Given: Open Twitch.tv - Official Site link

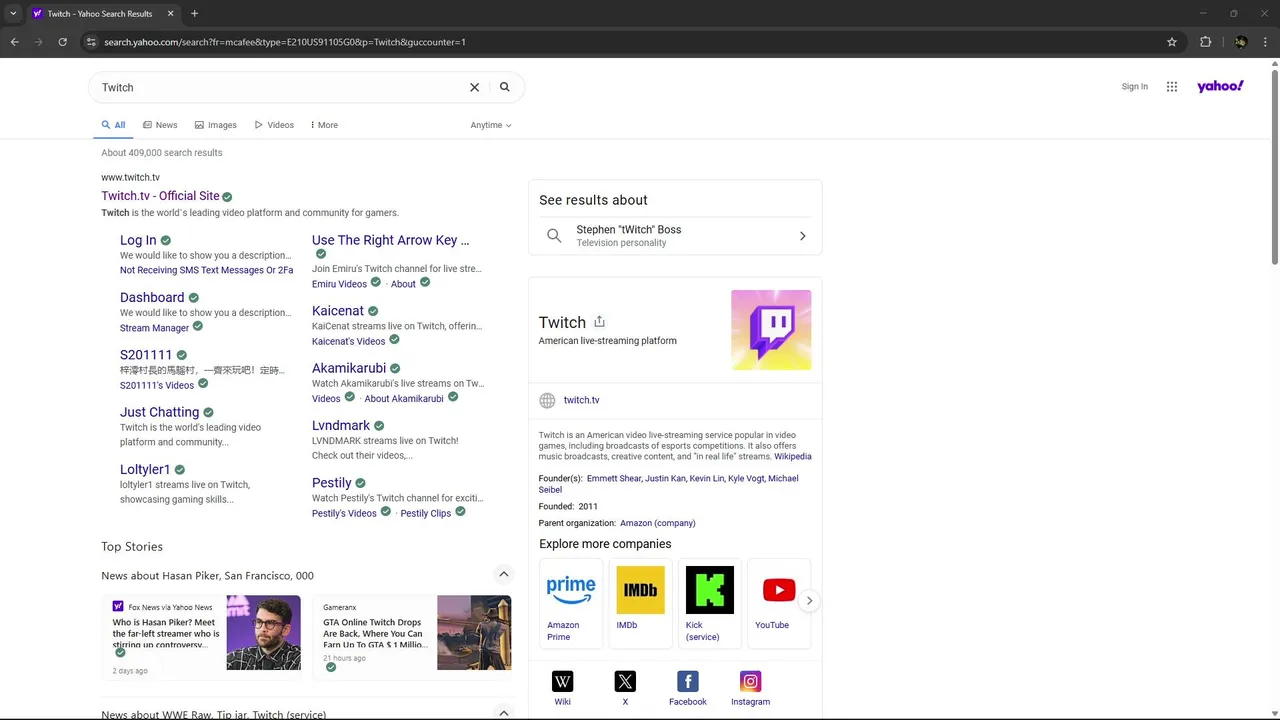Looking at the screenshot, I should (x=160, y=196).
